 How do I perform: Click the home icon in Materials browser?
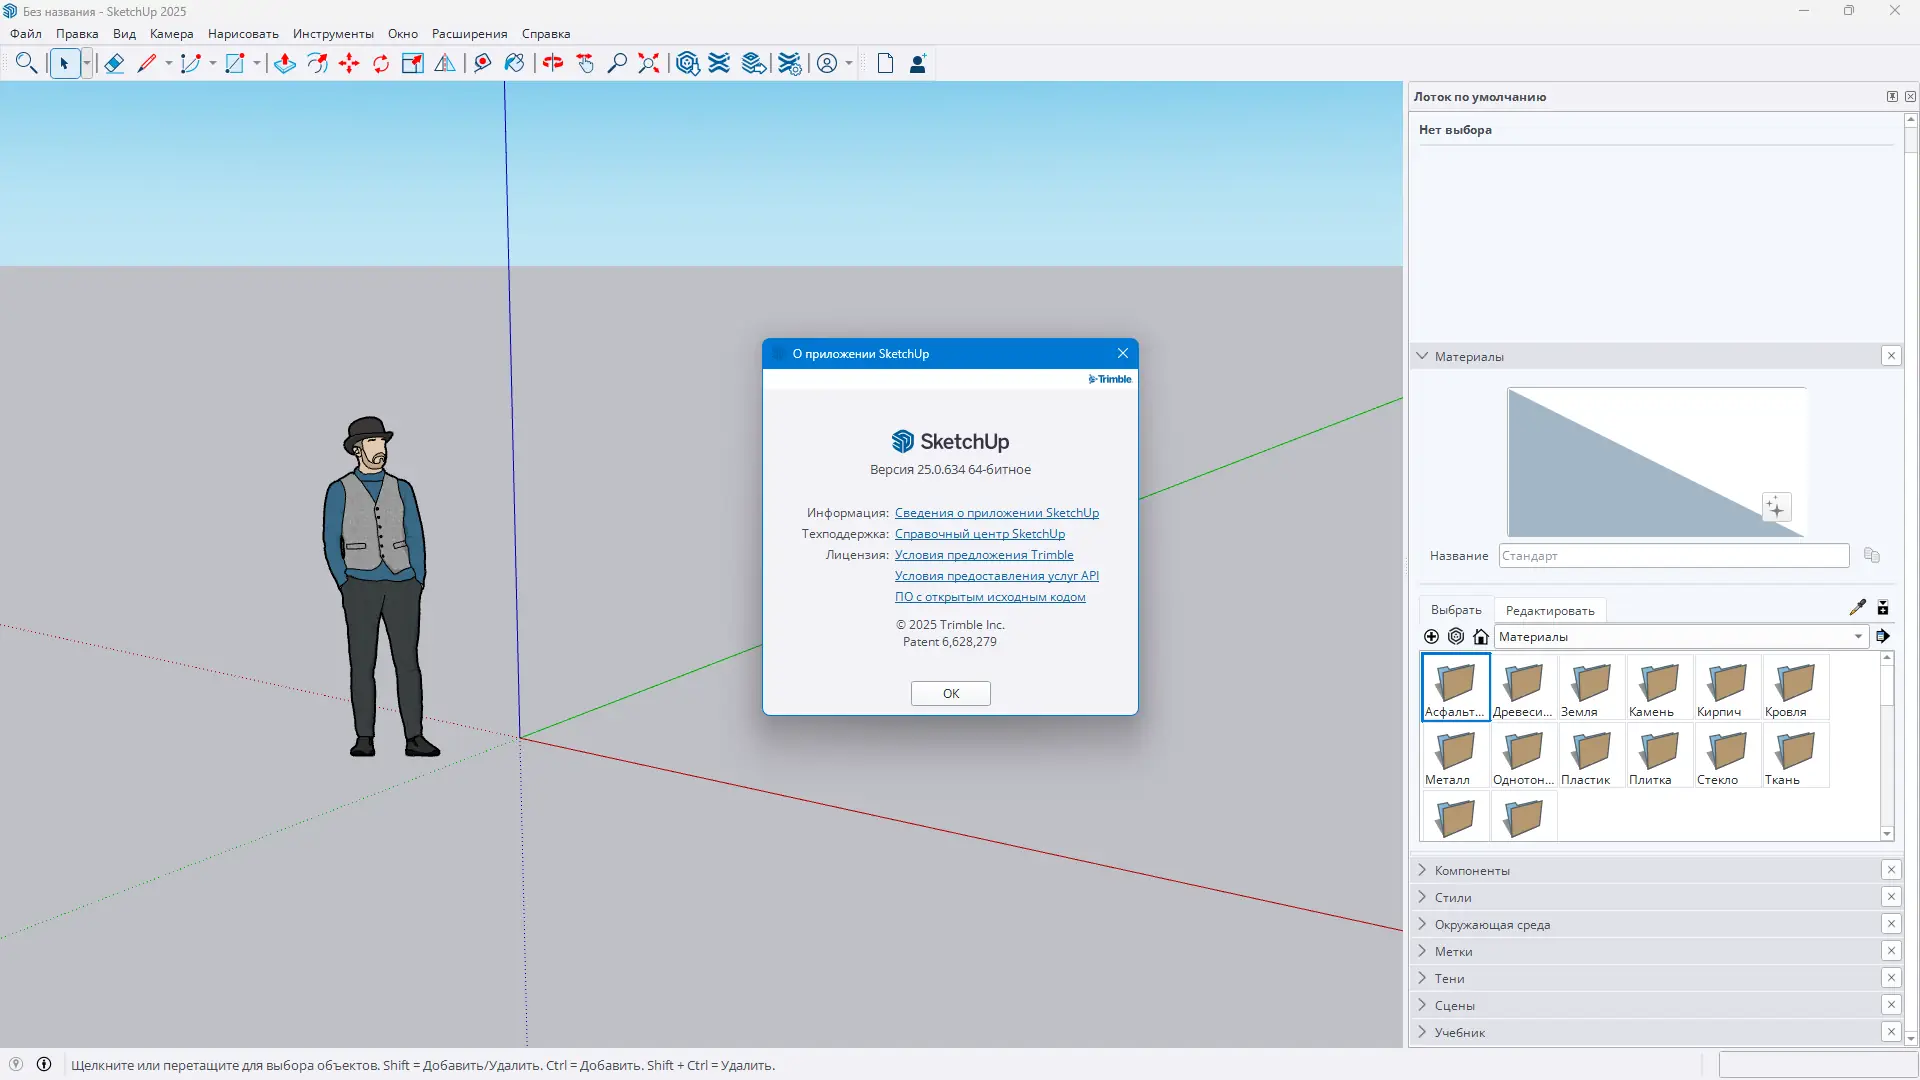tap(1481, 637)
